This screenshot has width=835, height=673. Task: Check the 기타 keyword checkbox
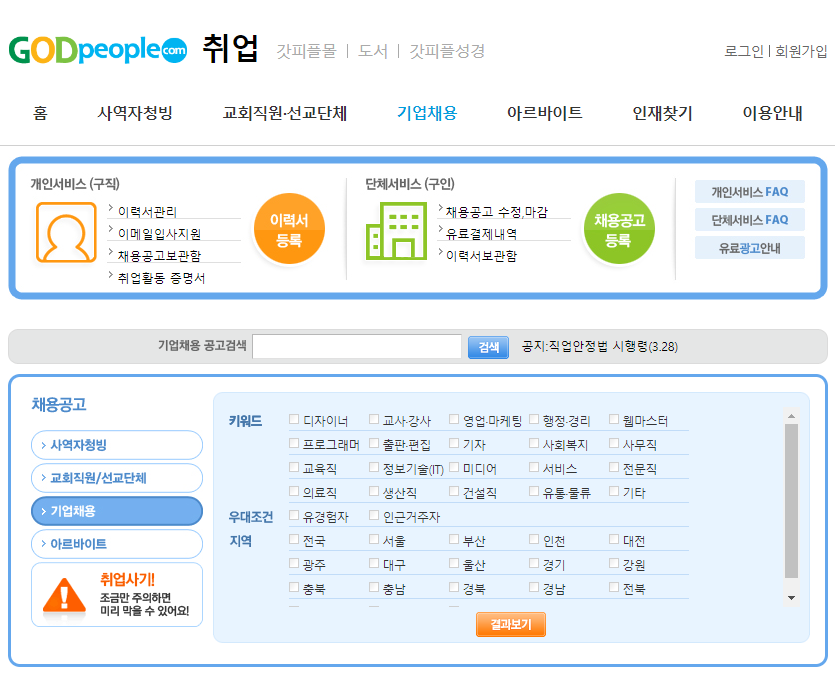614,491
